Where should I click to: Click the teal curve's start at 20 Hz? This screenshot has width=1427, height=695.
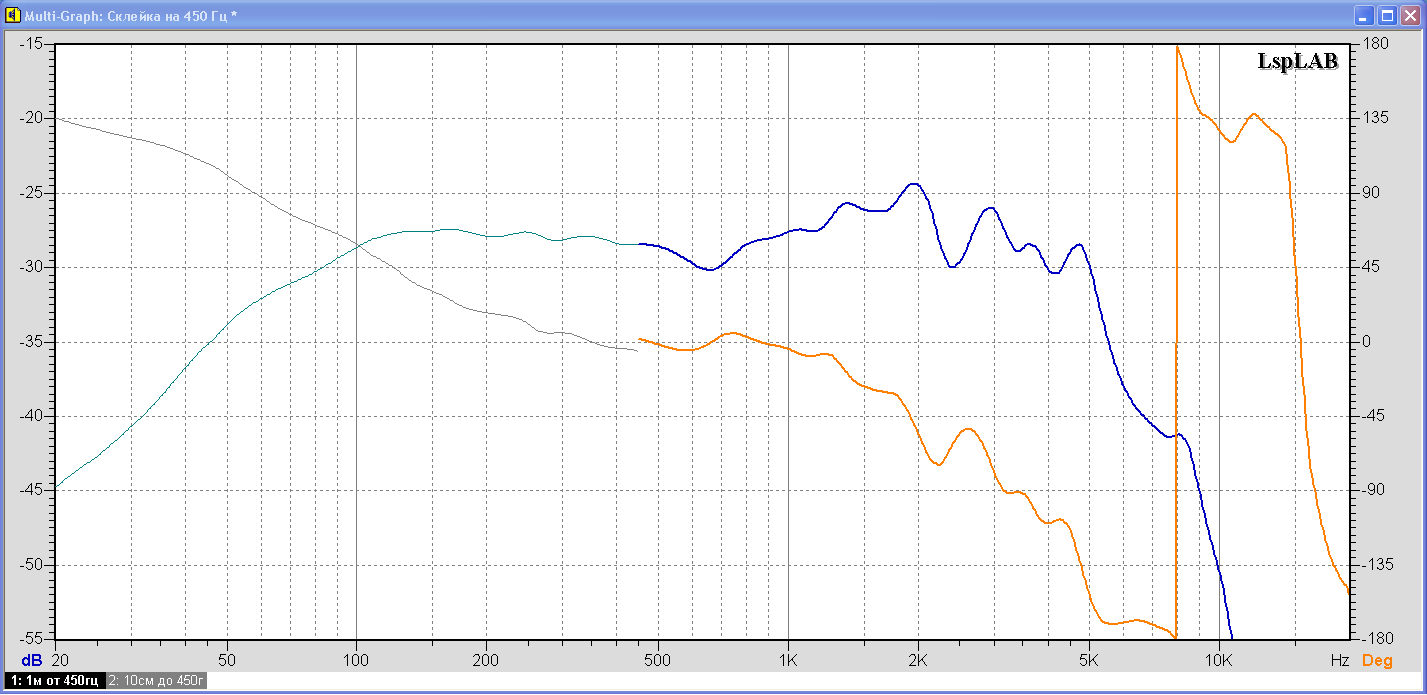58,485
